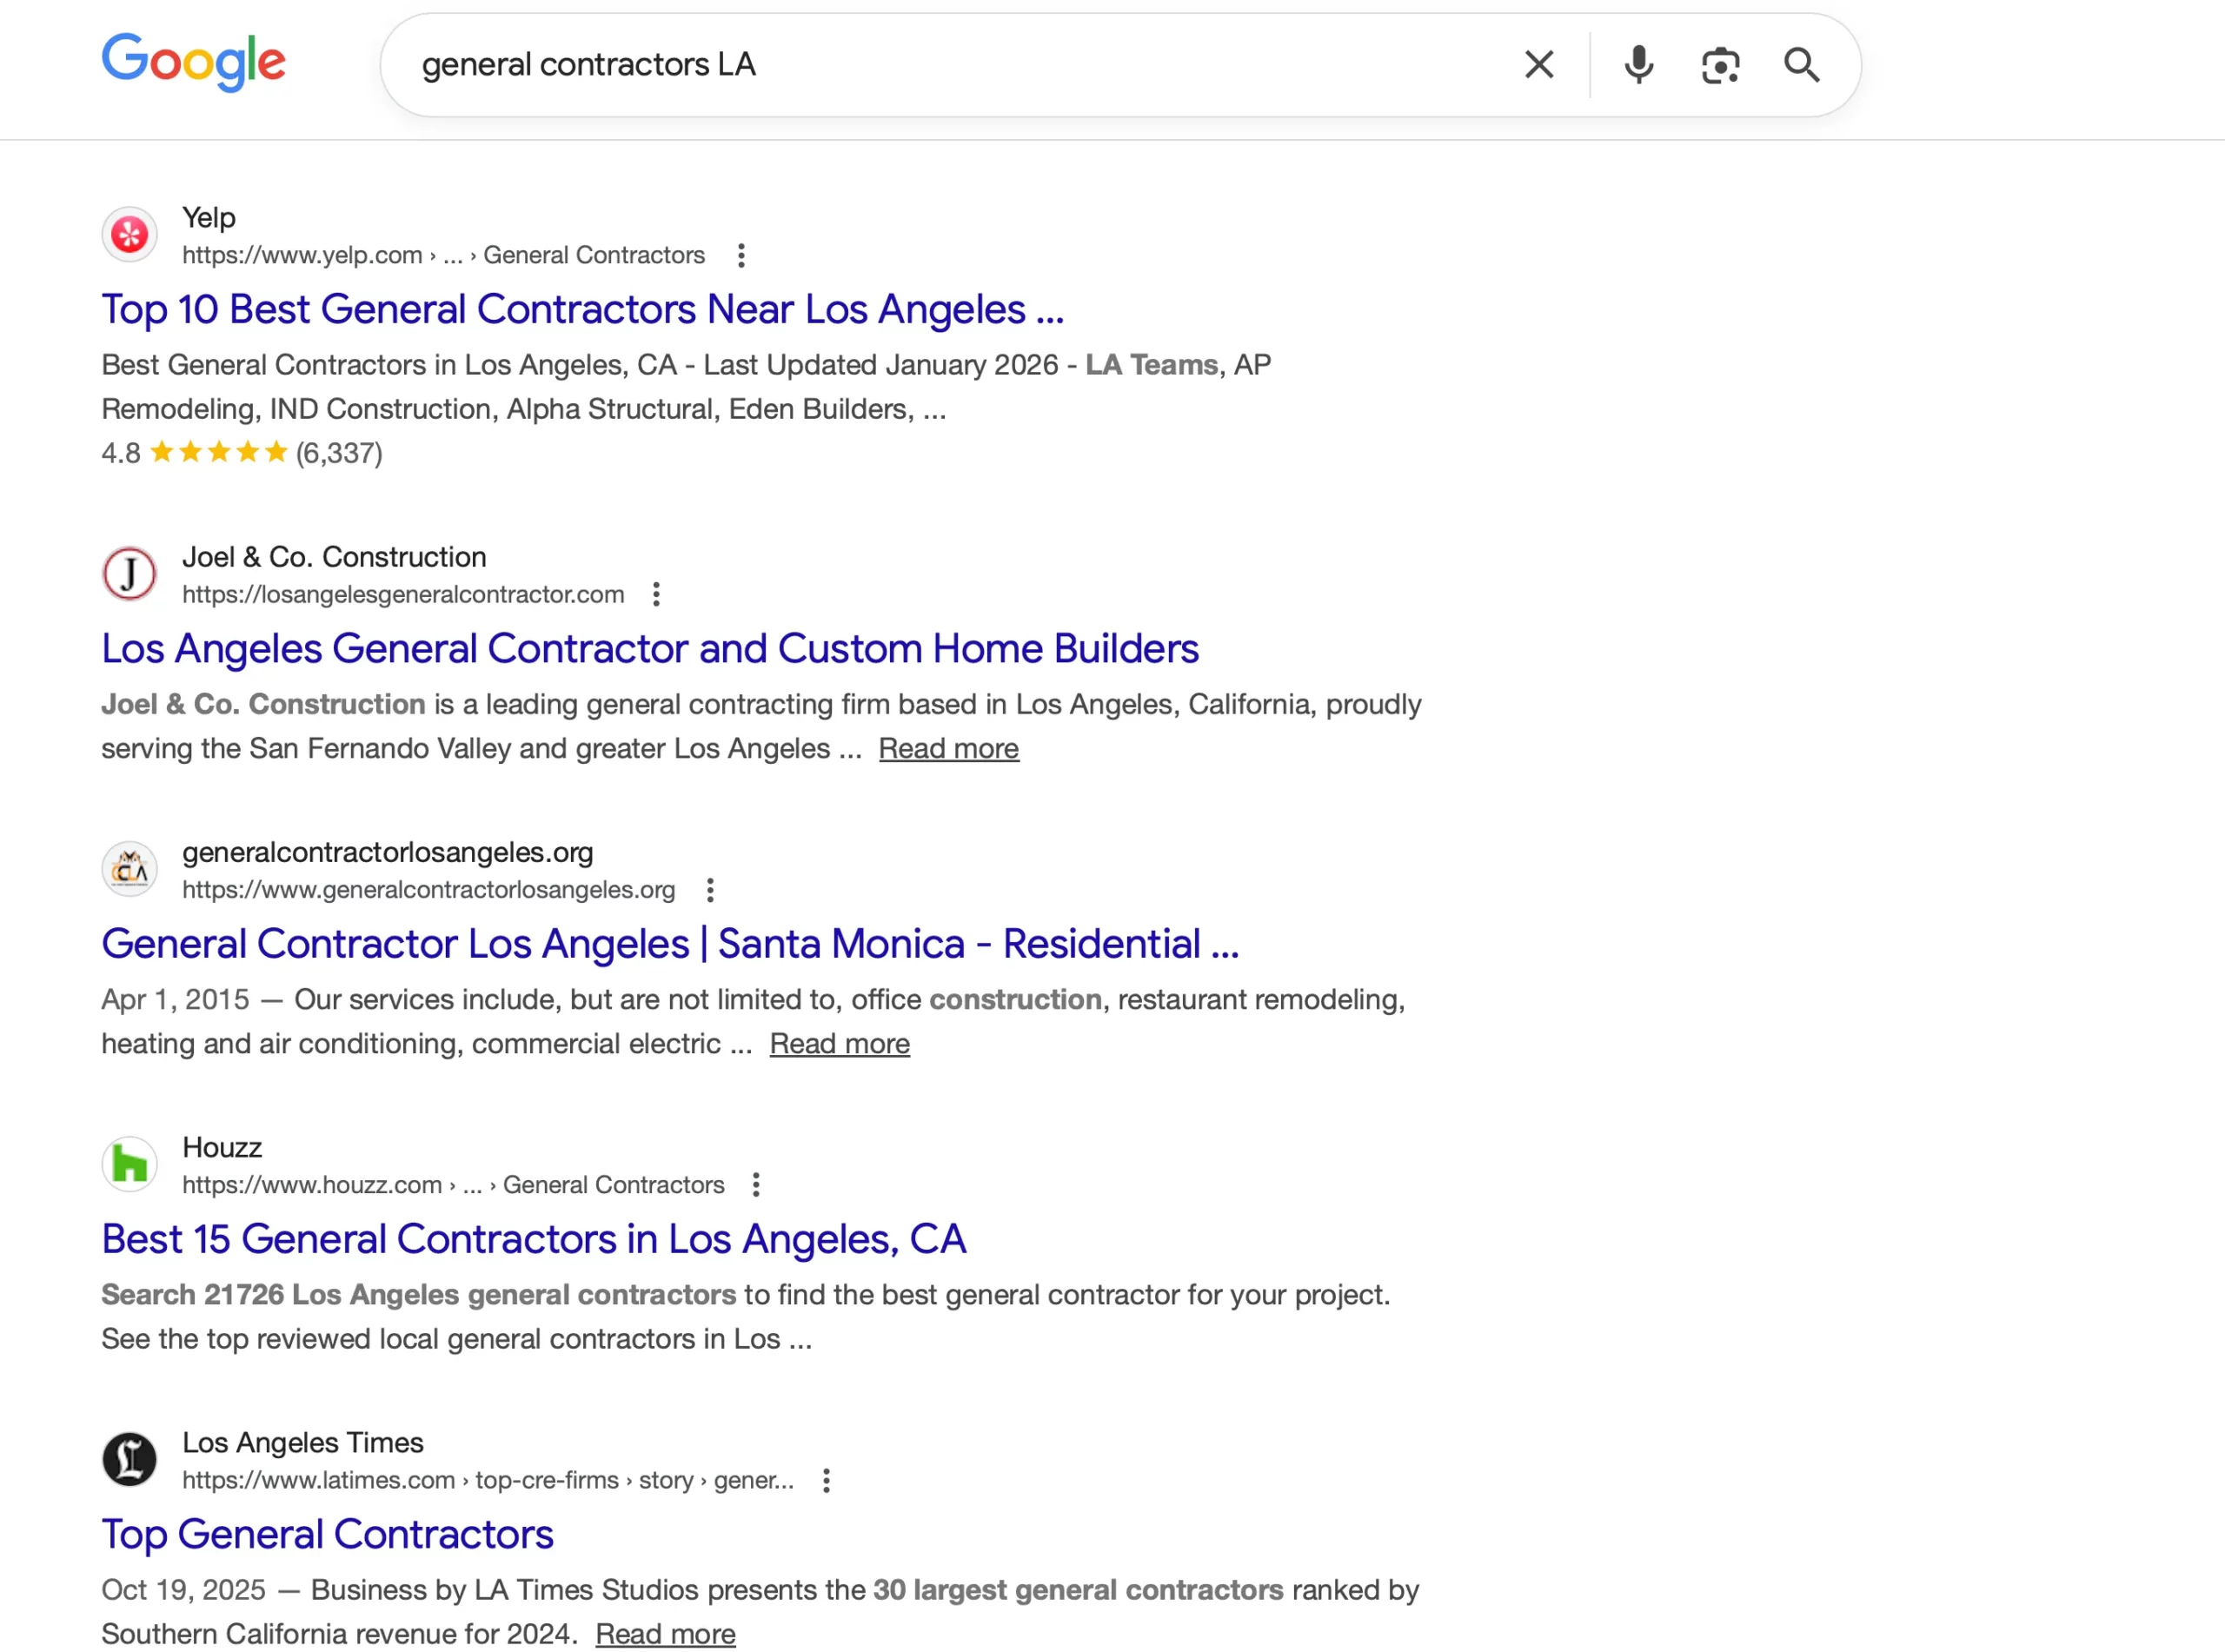Click the Joel & Co. Construction site name
This screenshot has height=1652, width=2225.
tap(334, 557)
